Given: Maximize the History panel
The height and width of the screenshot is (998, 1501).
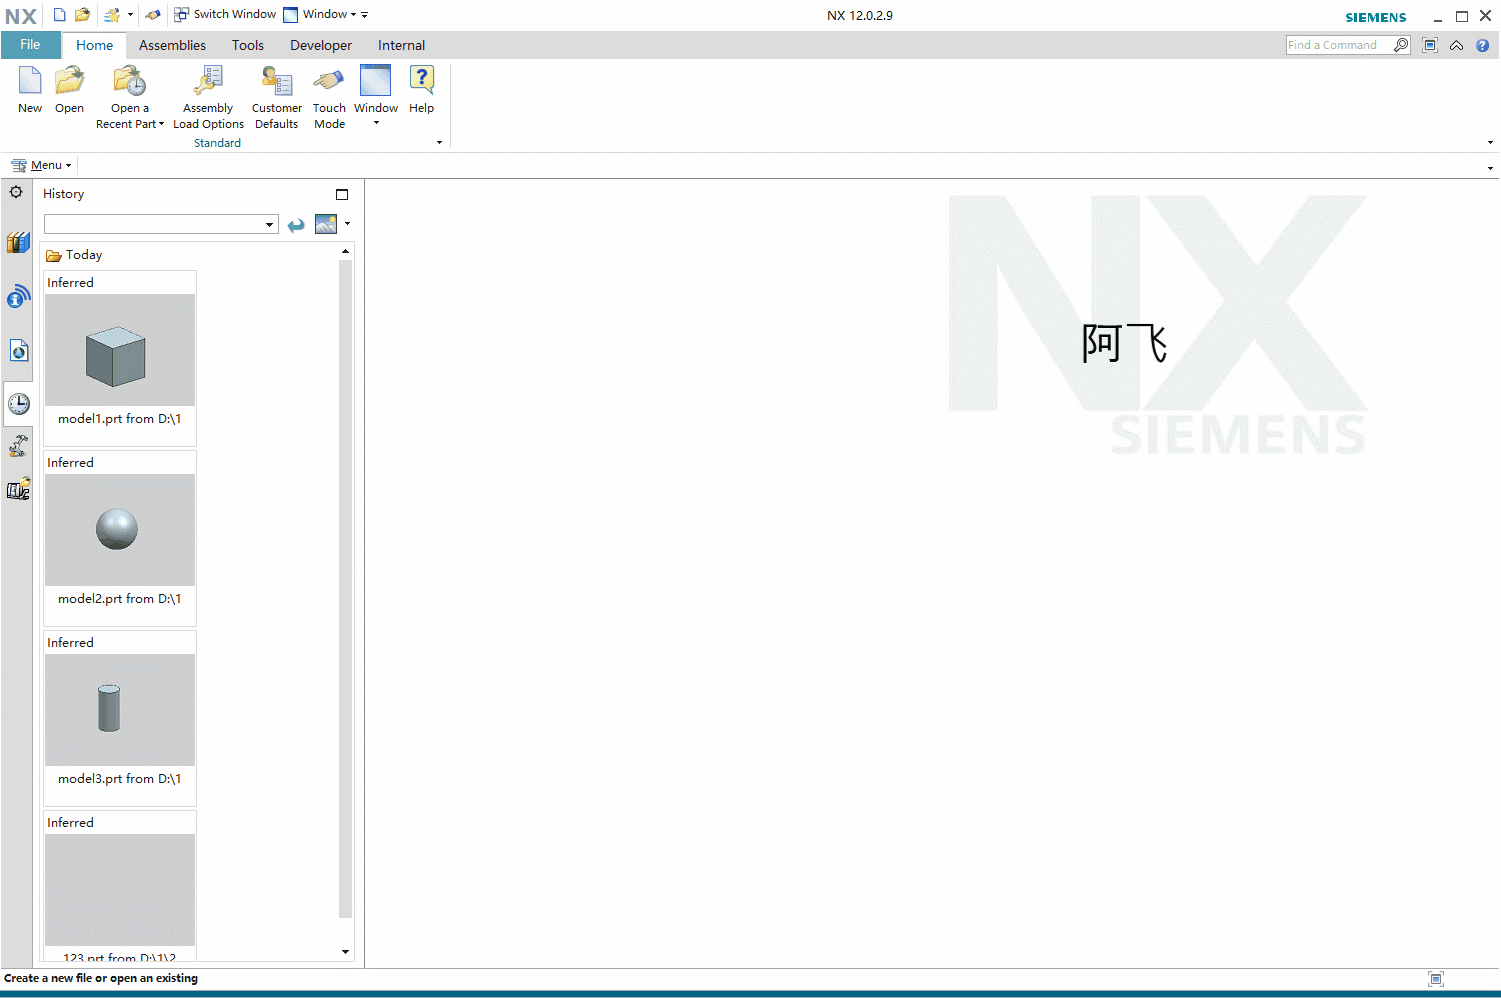Looking at the screenshot, I should point(342,194).
